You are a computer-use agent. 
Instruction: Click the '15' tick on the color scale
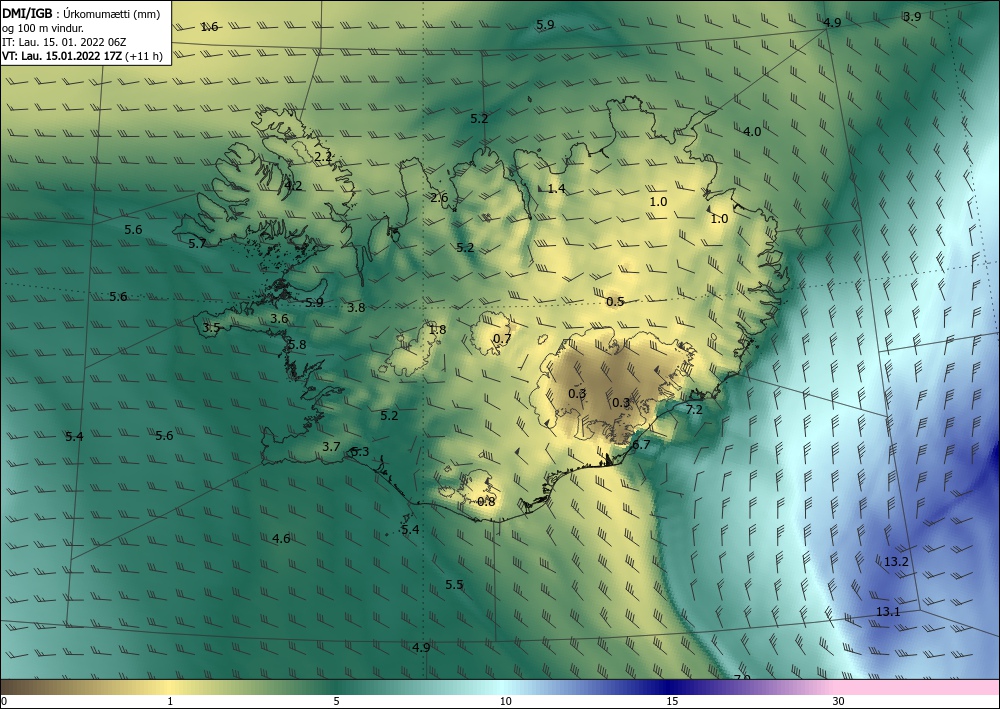pos(672,701)
